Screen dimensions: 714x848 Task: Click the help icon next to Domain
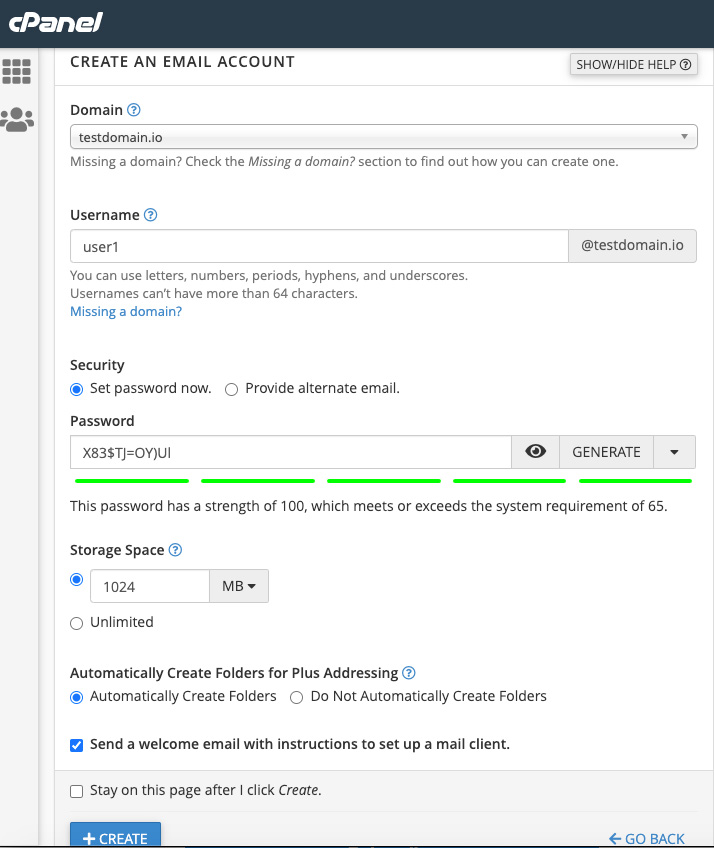pyautogui.click(x=134, y=110)
